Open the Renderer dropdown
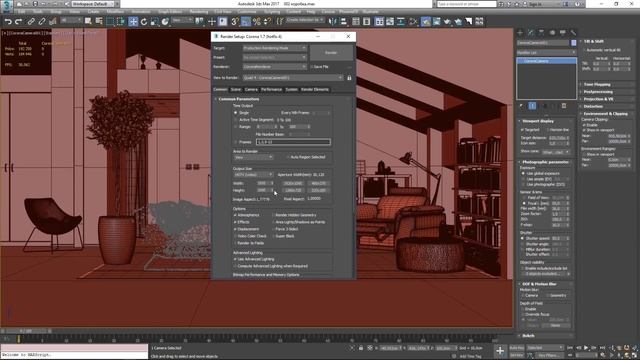The height and width of the screenshot is (360, 640). click(274, 67)
